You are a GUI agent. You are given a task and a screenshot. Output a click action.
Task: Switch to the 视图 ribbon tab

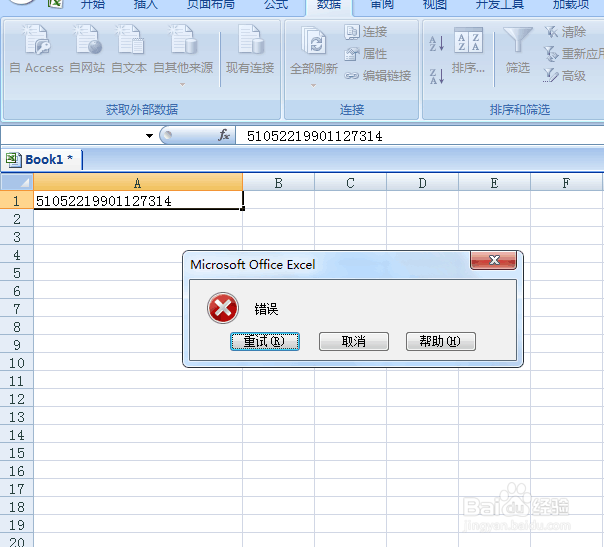pos(435,5)
